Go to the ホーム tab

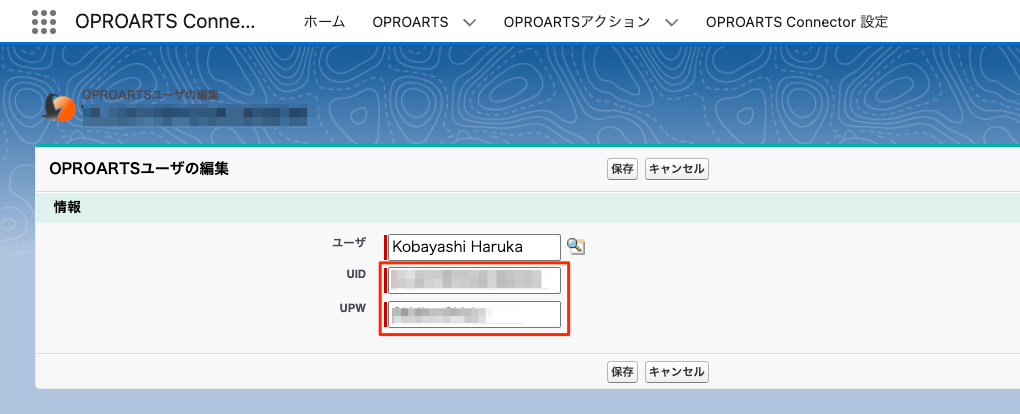(x=324, y=22)
